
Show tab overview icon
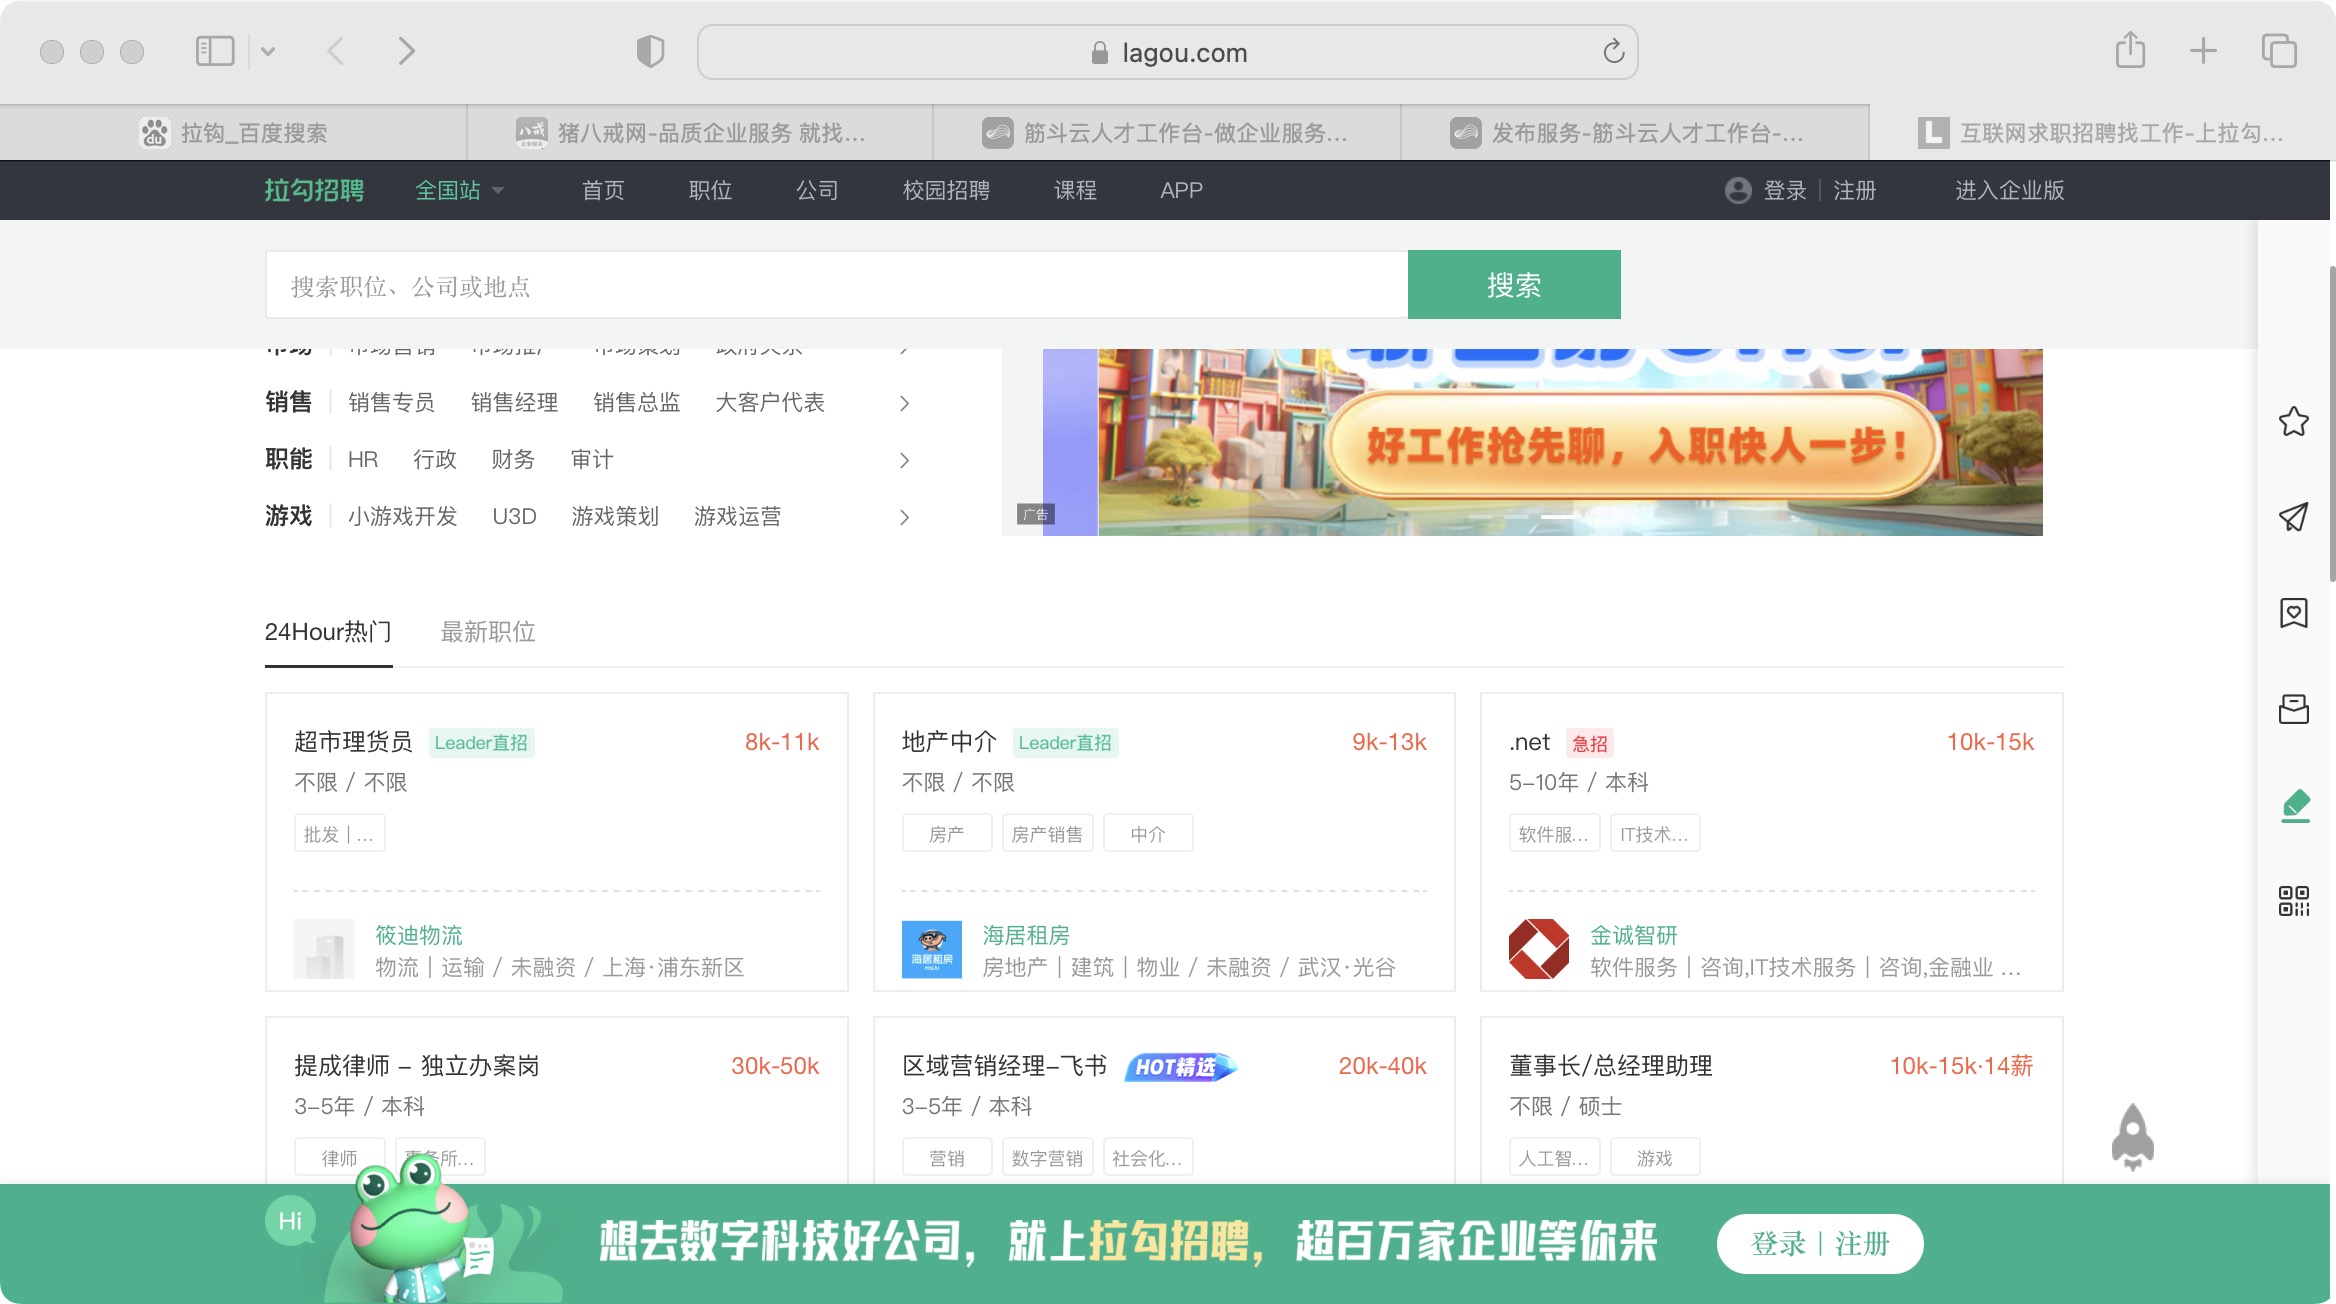click(x=2279, y=51)
